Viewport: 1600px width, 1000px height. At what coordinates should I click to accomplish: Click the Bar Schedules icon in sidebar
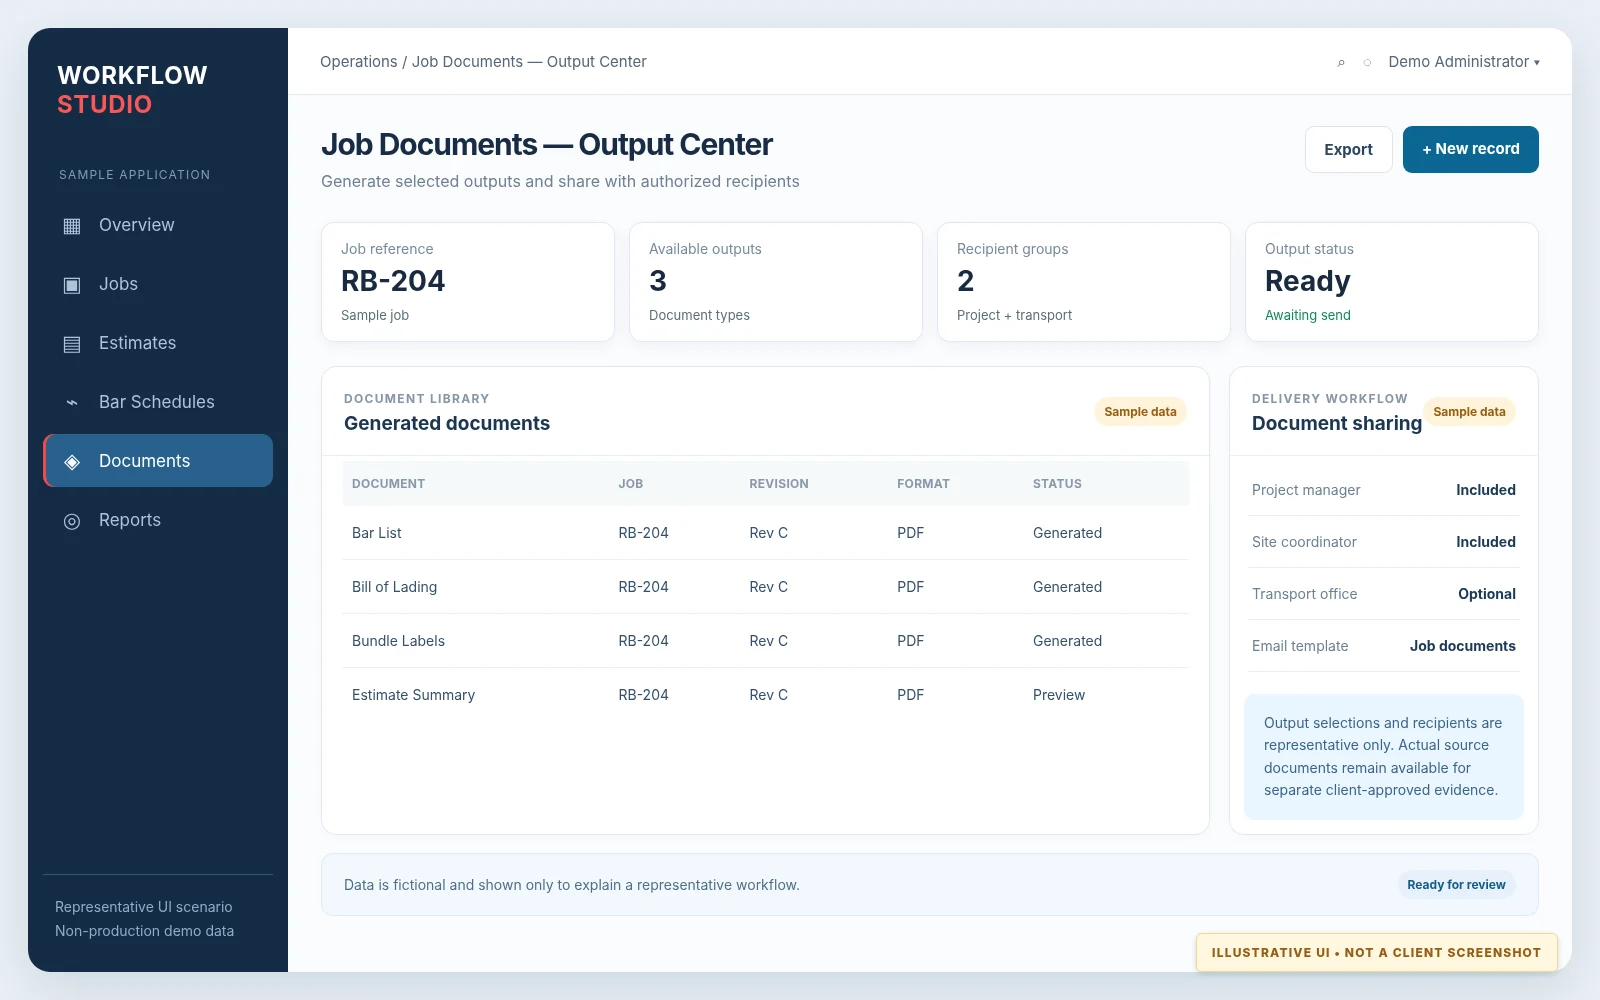tap(72, 403)
